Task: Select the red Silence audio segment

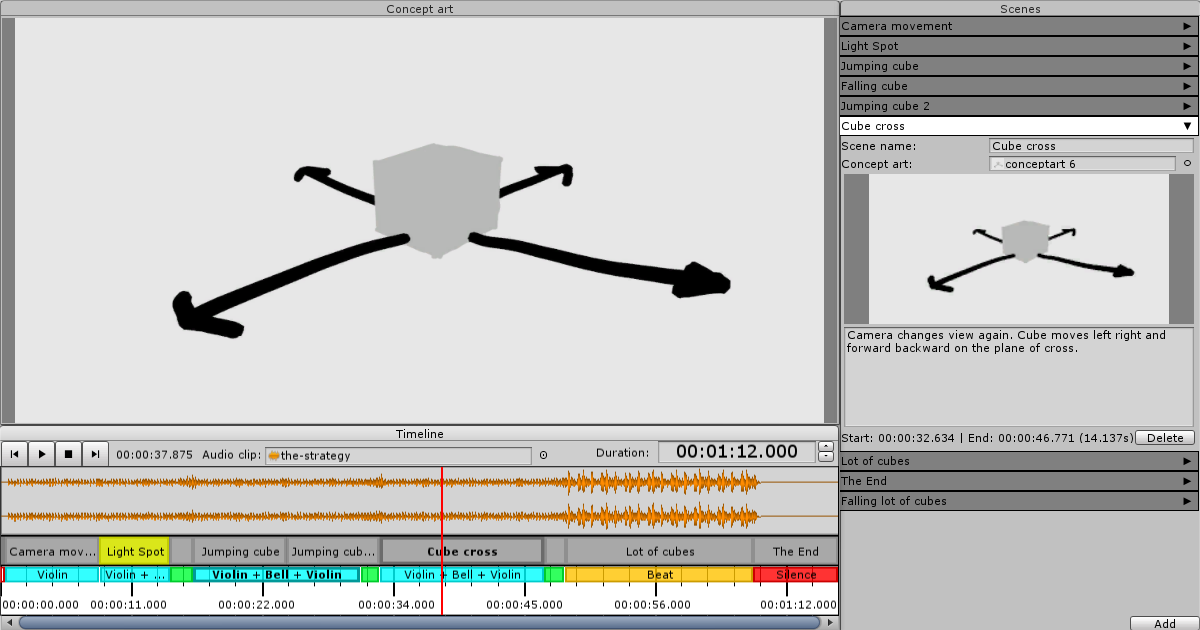Action: click(x=795, y=574)
